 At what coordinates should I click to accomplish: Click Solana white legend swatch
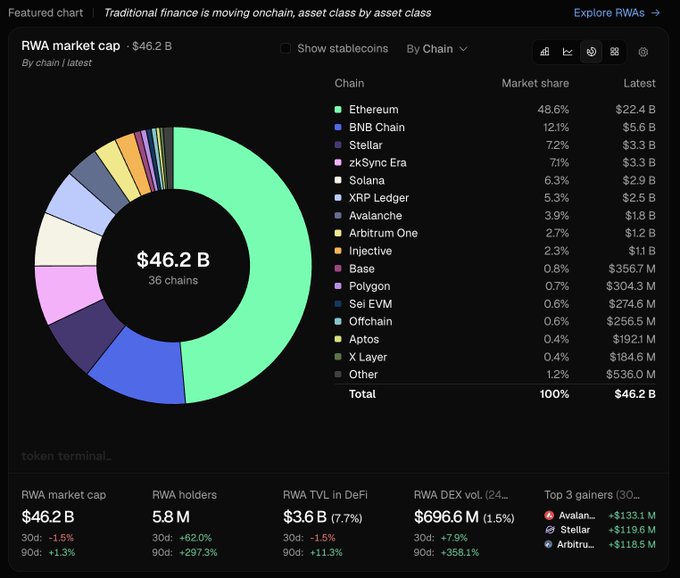pos(338,180)
